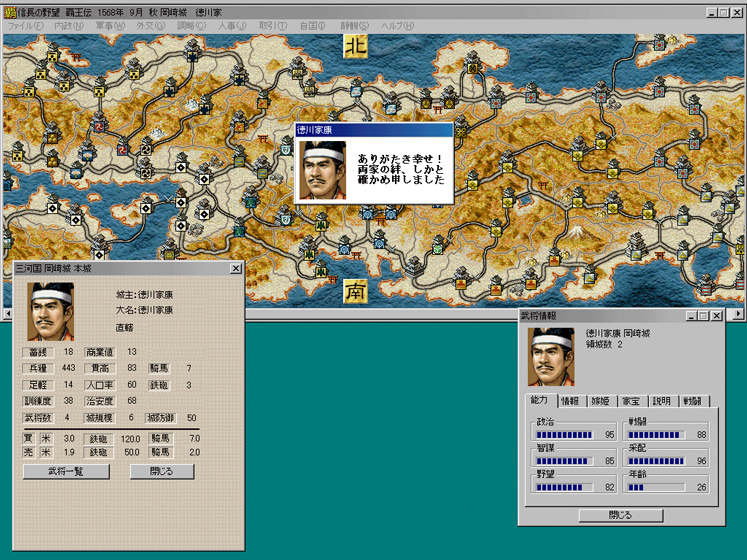The height and width of the screenshot is (560, 747).
Task: Click the 貫高 label
Action: [100, 368]
